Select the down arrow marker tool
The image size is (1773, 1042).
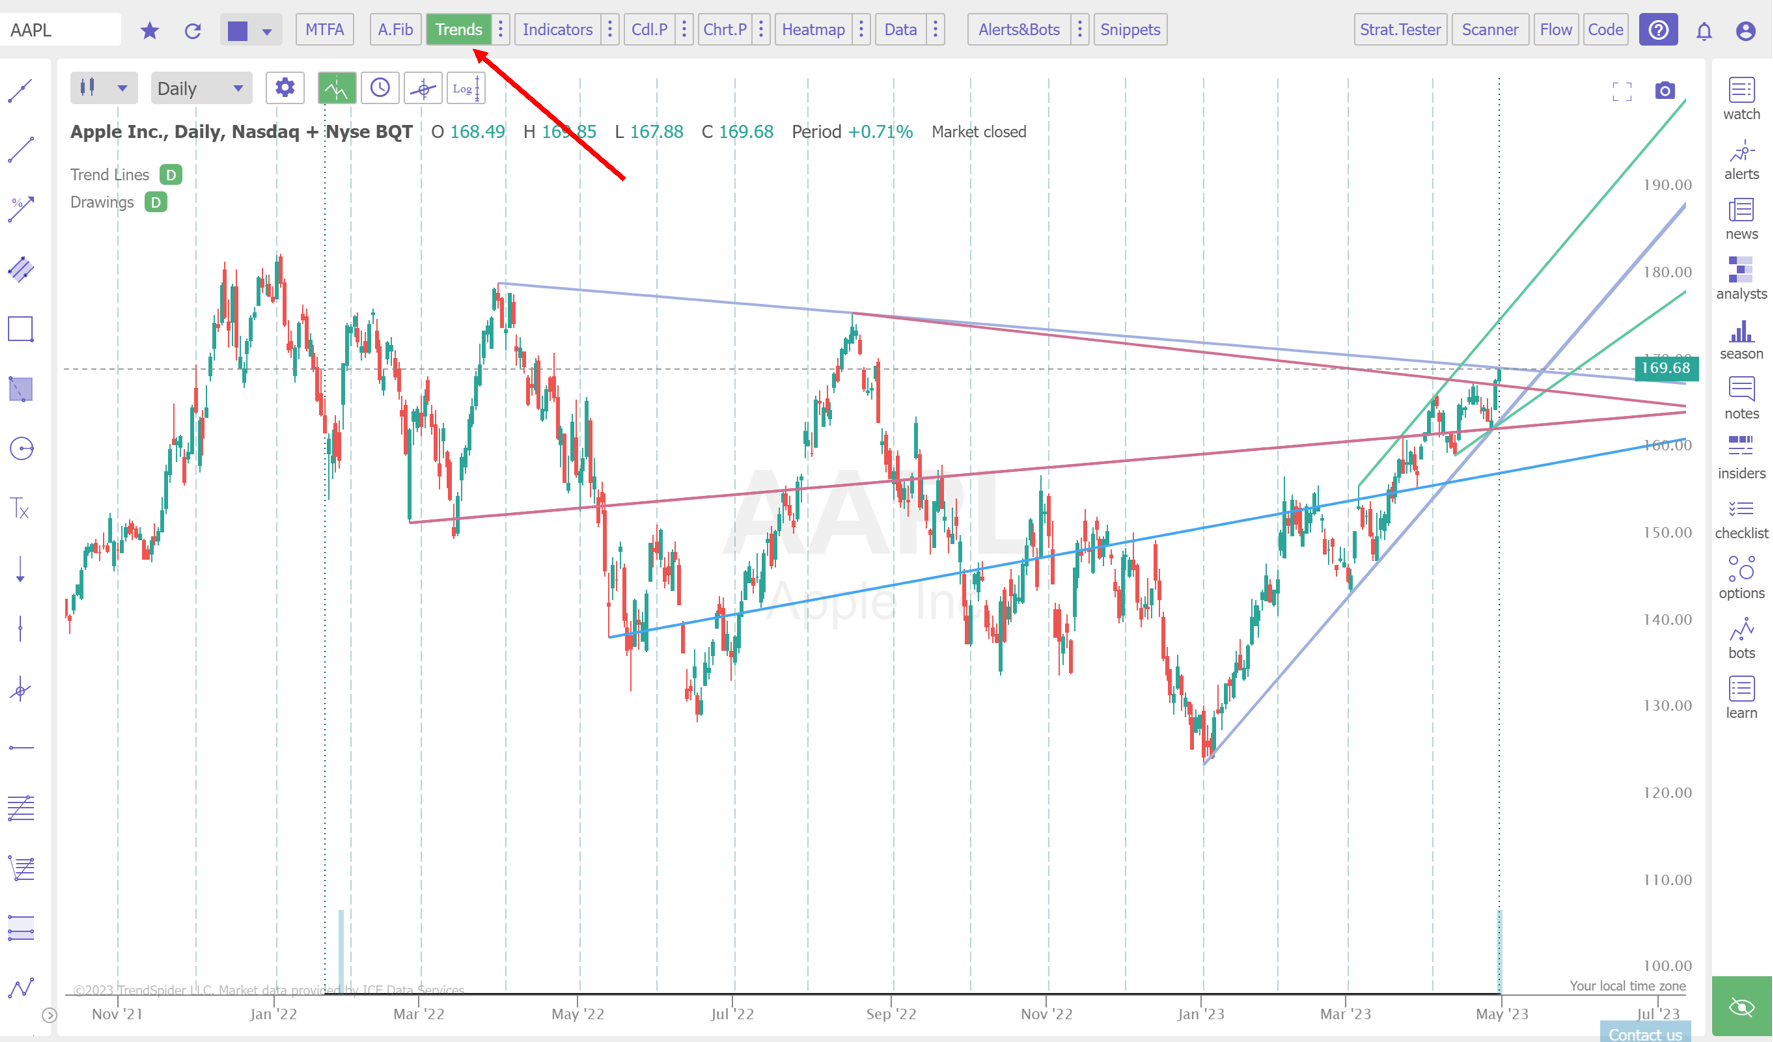(x=21, y=569)
